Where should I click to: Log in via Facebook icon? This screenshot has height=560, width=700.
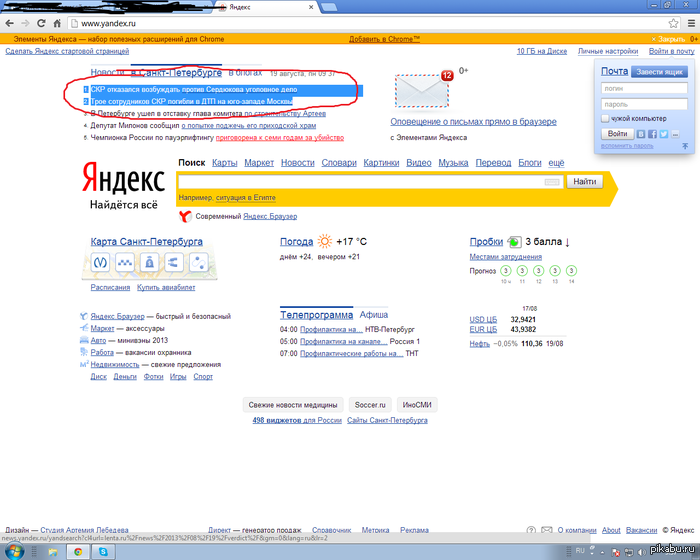[652, 134]
